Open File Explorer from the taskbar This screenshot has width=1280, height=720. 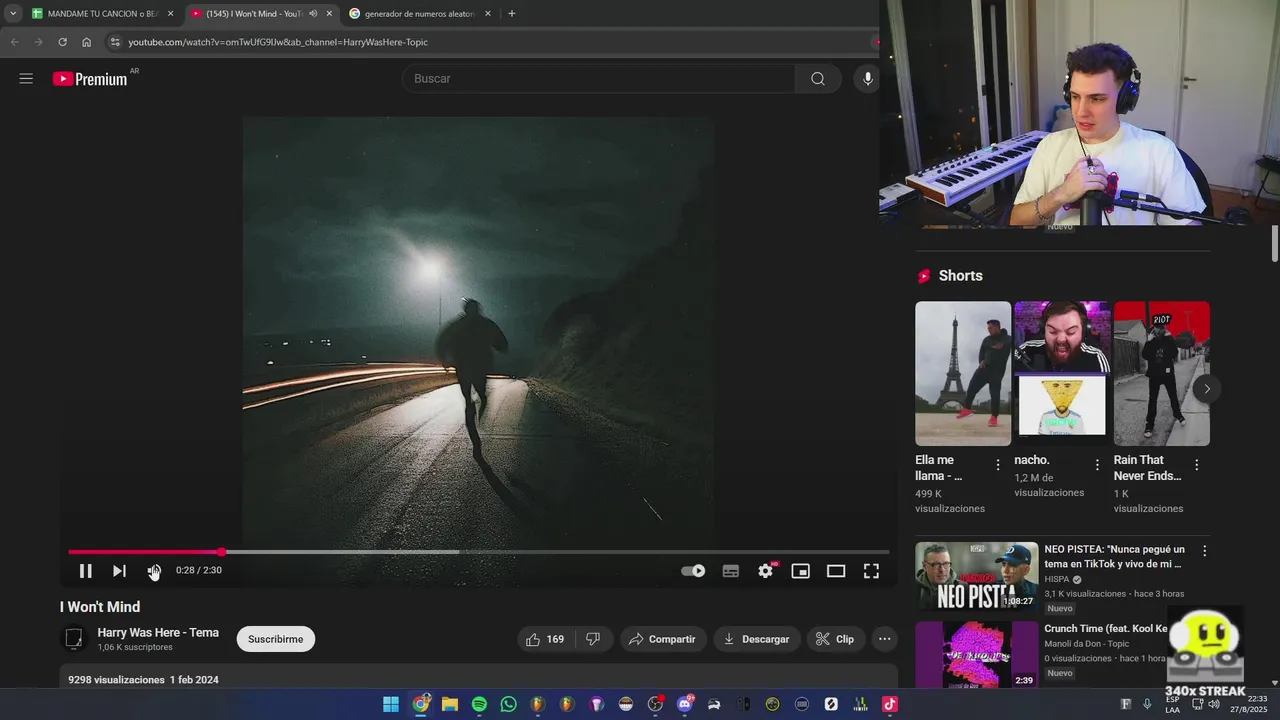pos(450,704)
